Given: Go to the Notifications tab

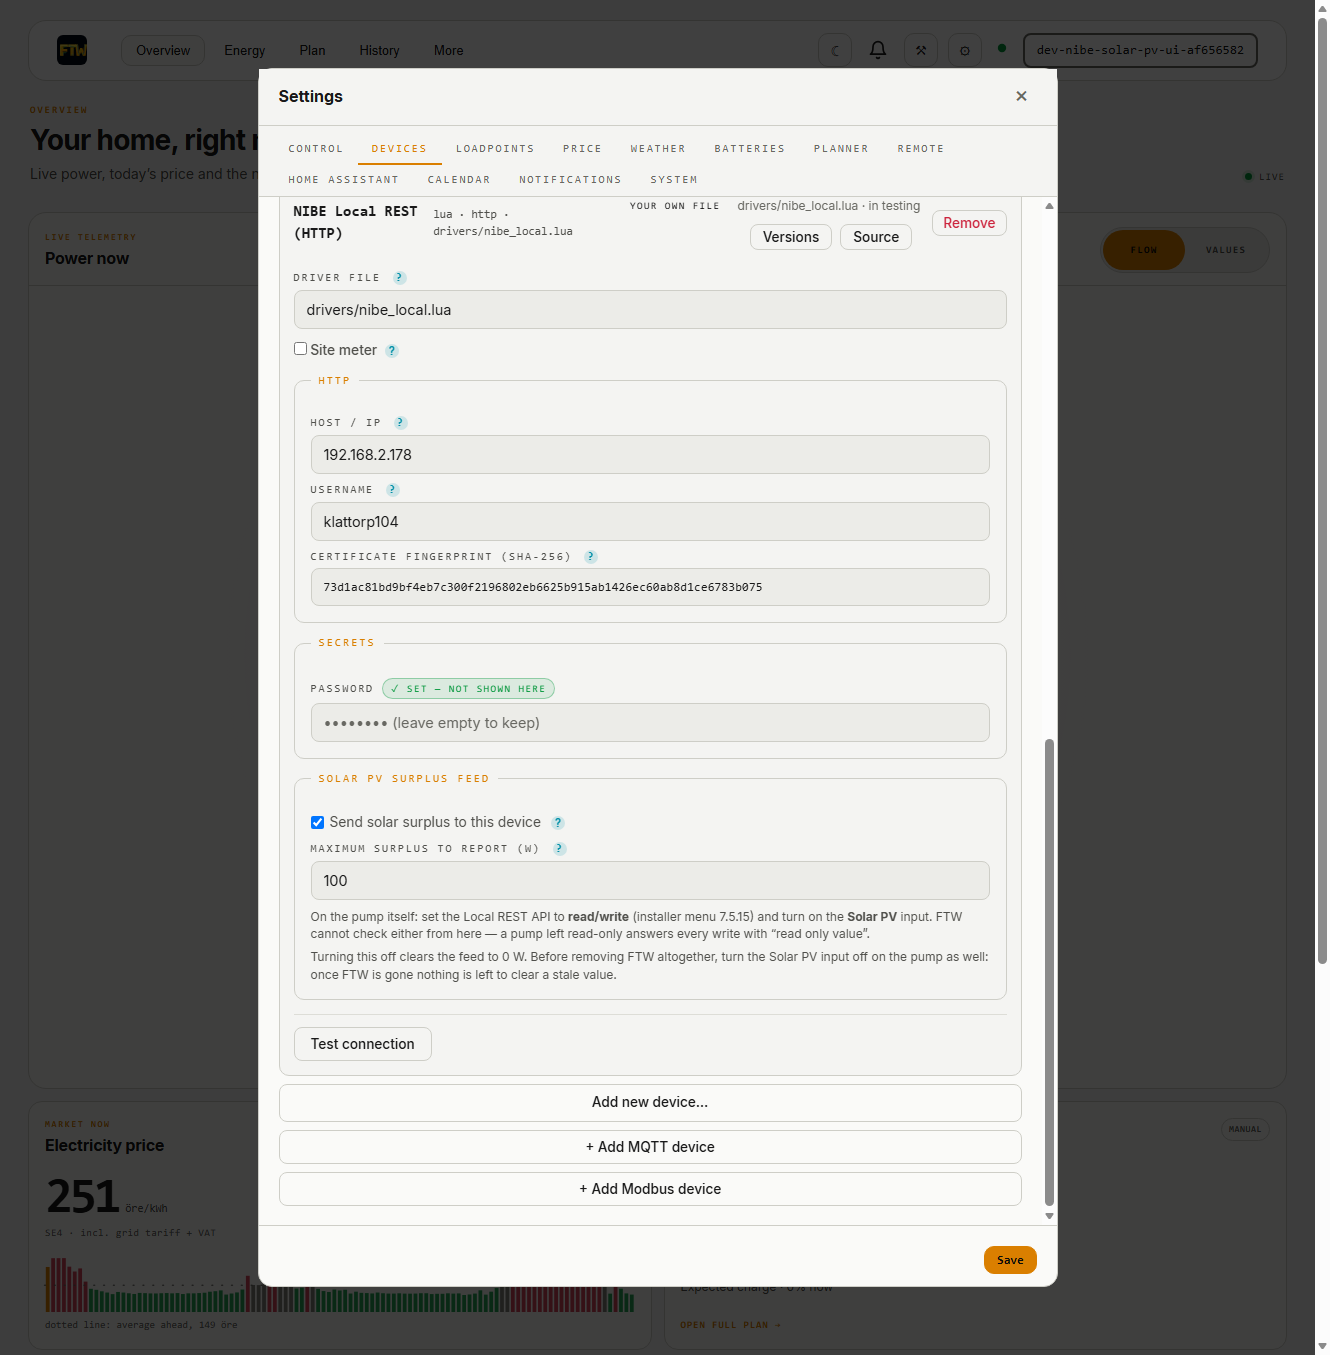Looking at the screenshot, I should click(570, 180).
